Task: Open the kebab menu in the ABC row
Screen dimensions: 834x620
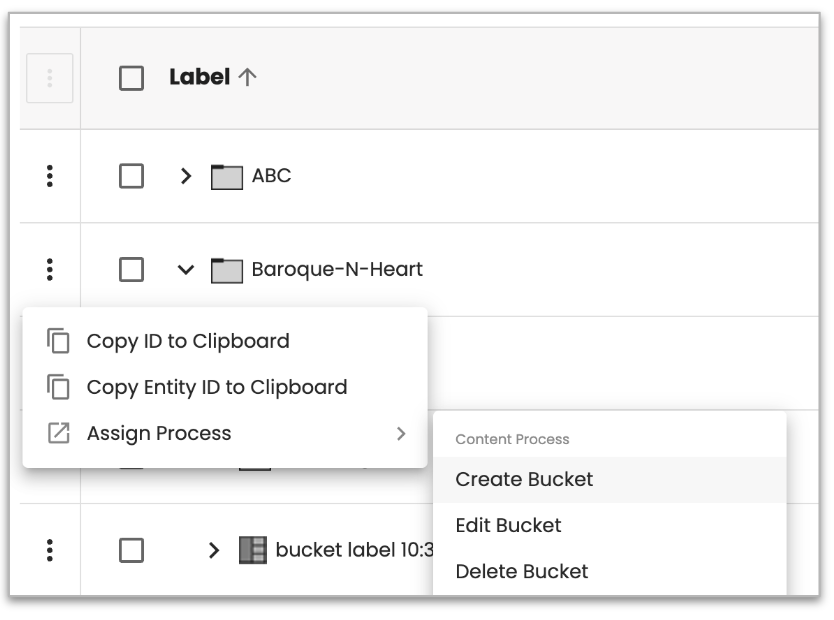Action: (48, 176)
